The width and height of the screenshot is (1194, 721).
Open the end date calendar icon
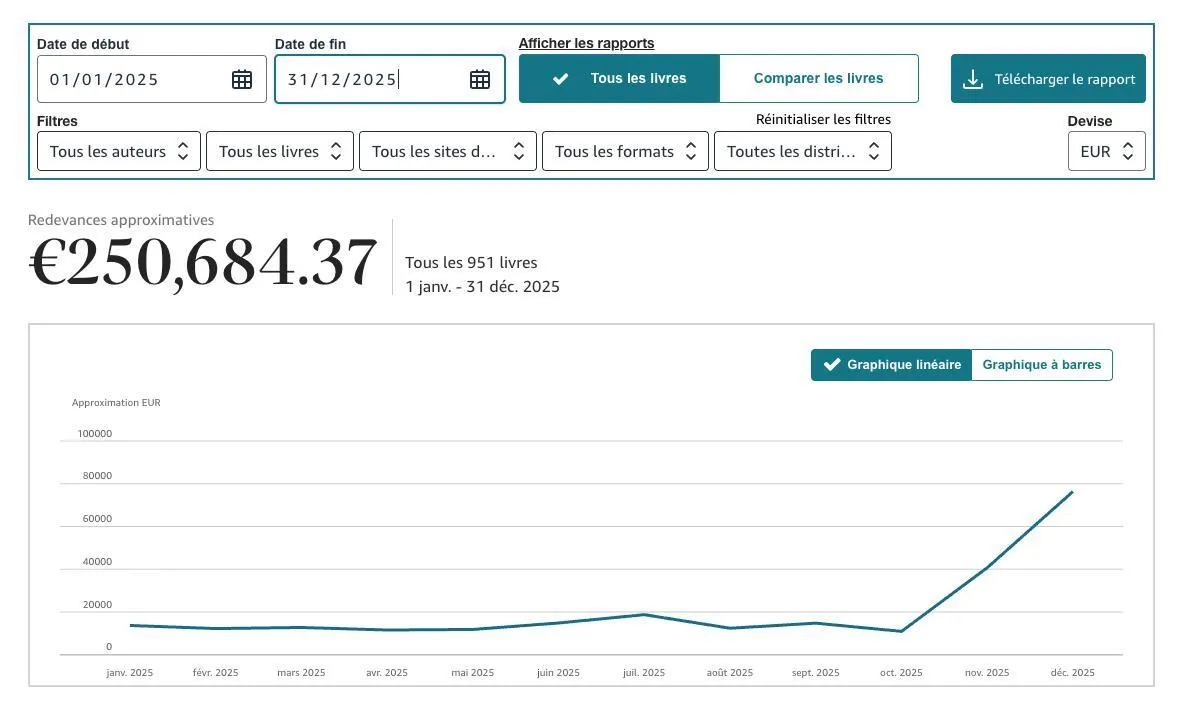click(x=480, y=79)
